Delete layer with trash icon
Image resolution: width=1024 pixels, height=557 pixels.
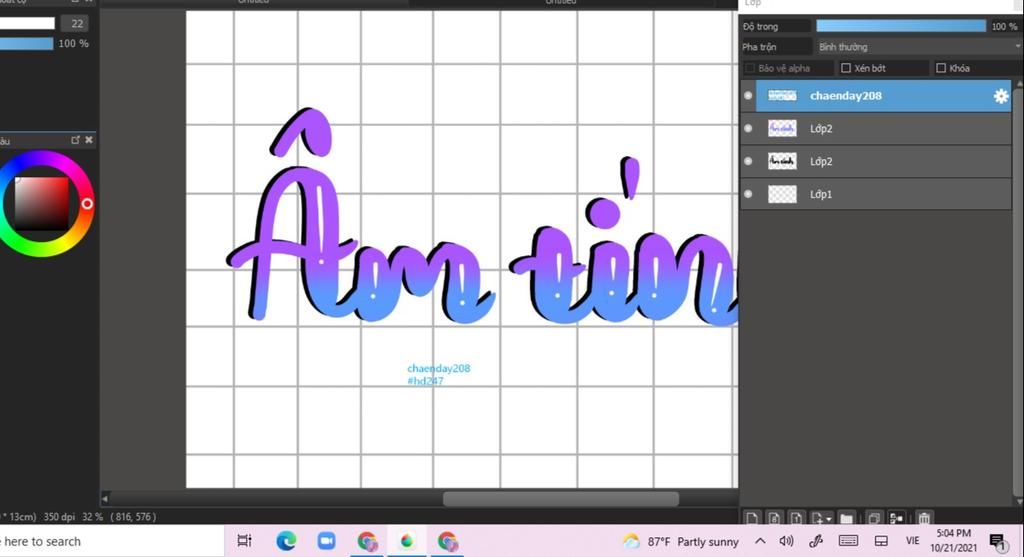click(x=923, y=518)
